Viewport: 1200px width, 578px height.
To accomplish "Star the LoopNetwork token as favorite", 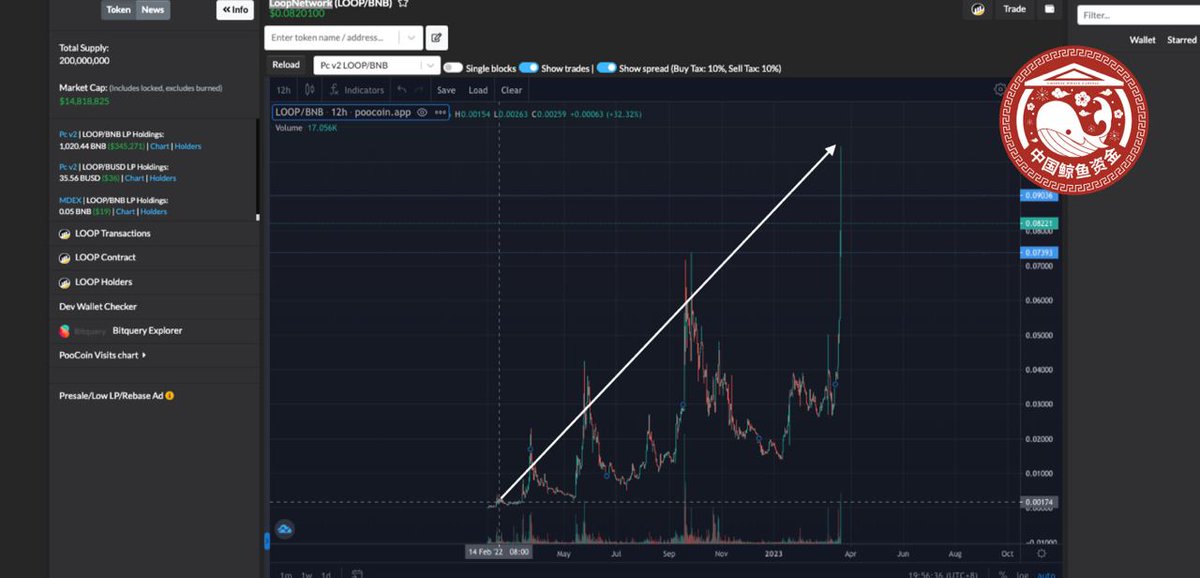I will [x=403, y=4].
